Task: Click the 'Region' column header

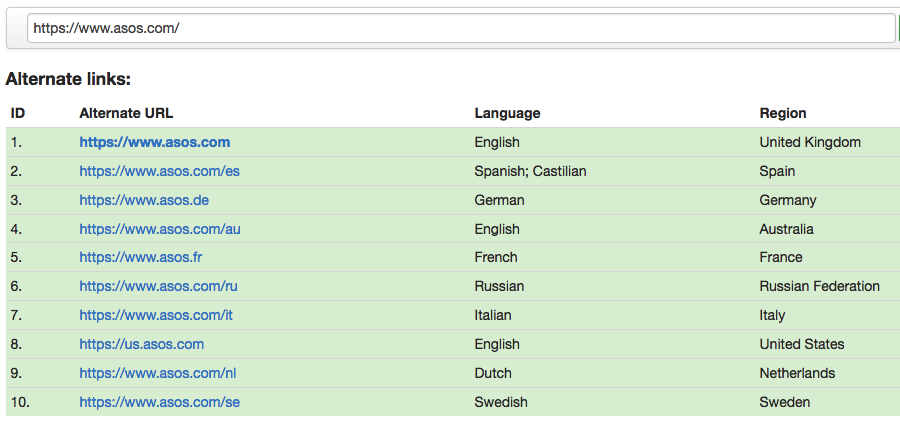Action: click(783, 114)
